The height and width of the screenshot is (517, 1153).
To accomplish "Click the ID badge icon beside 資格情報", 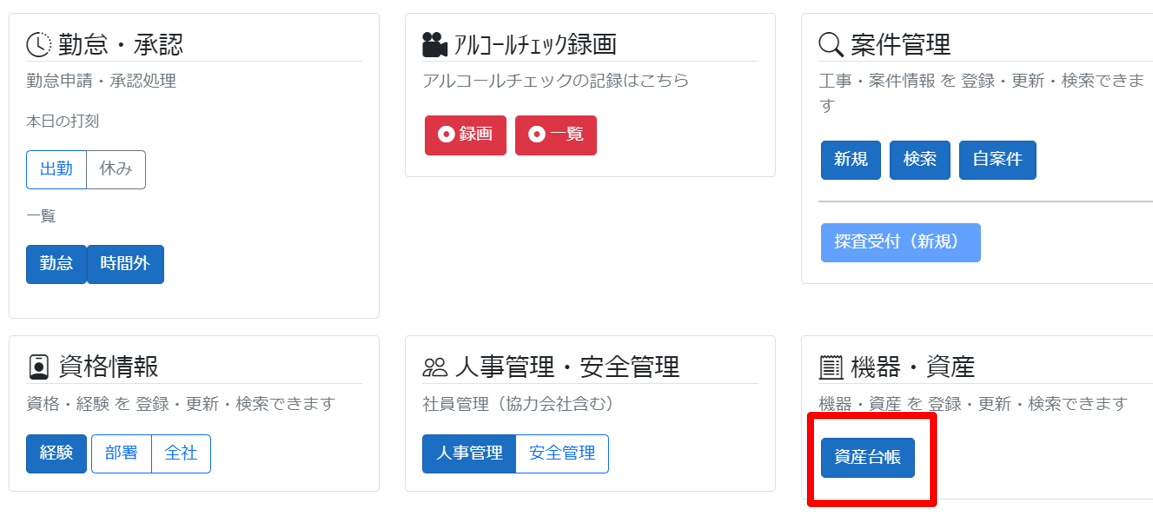I will tap(38, 366).
